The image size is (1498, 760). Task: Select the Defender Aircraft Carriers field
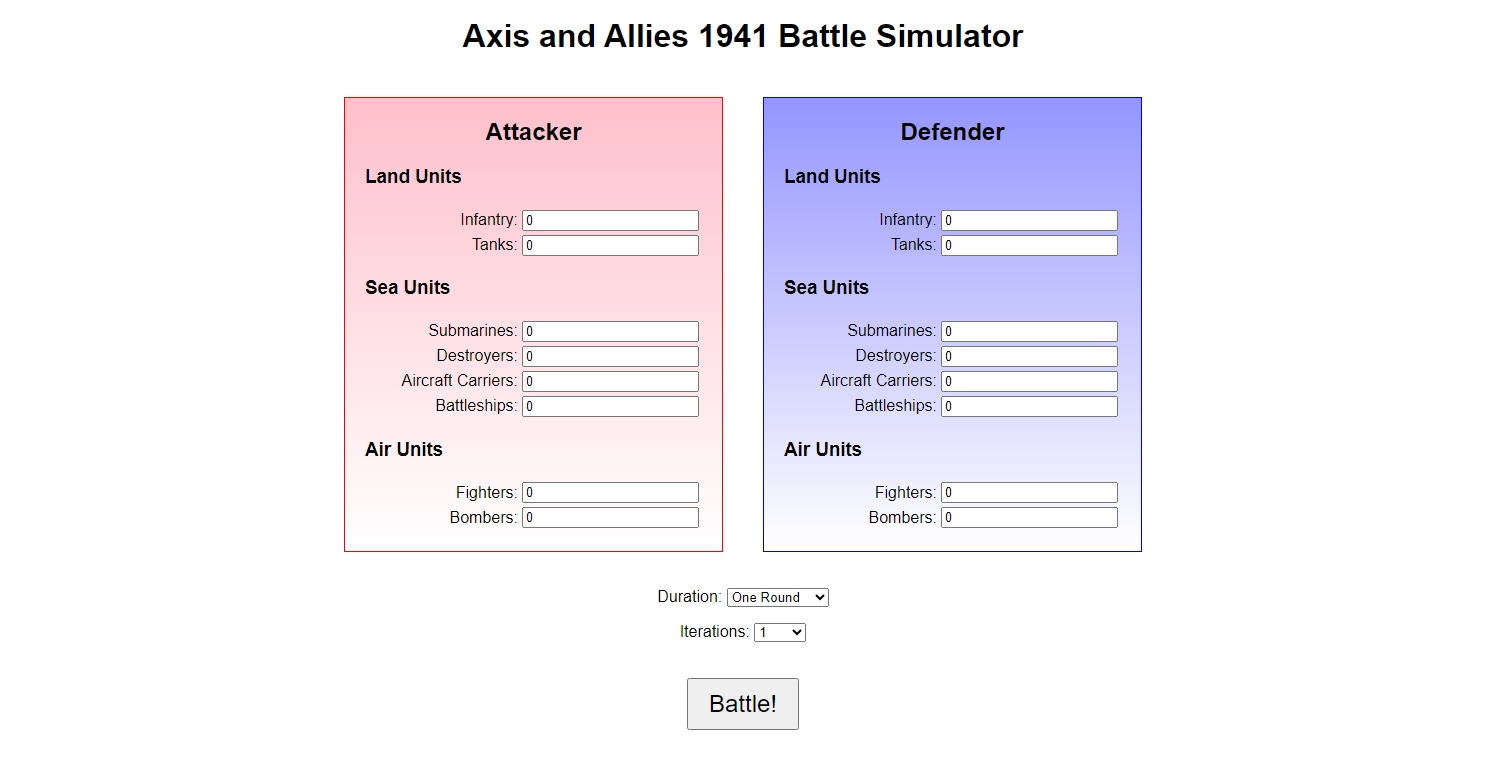(x=1028, y=381)
